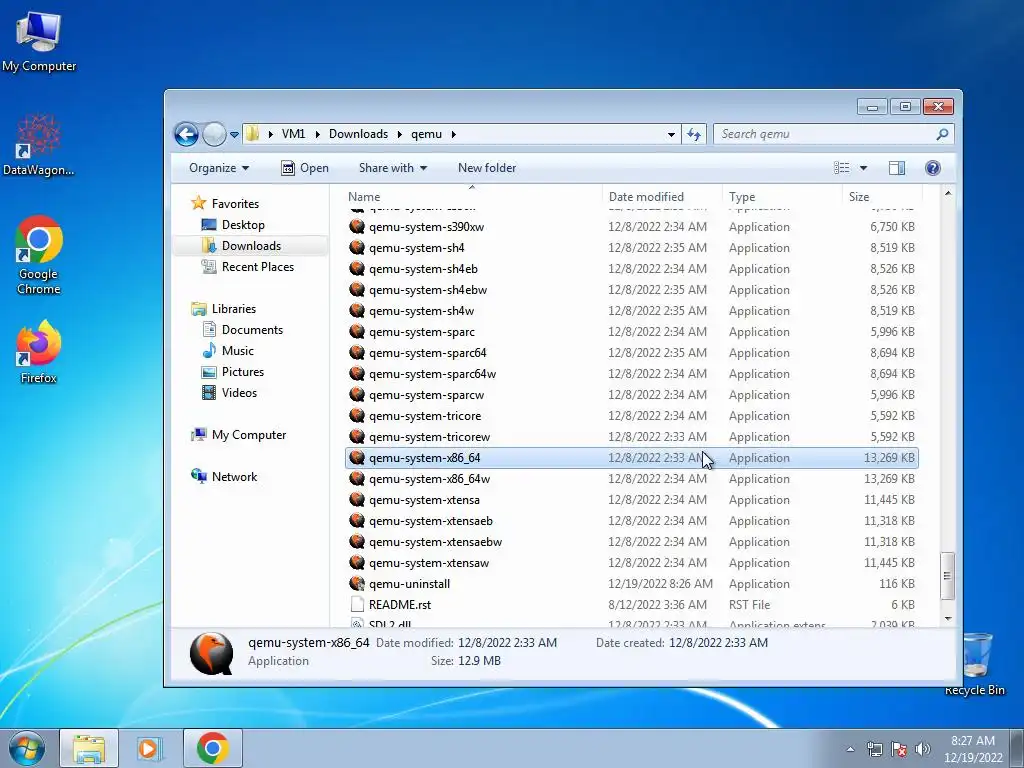Go back using Explorer back arrow
Image resolution: width=1024 pixels, height=768 pixels.
tap(186, 135)
